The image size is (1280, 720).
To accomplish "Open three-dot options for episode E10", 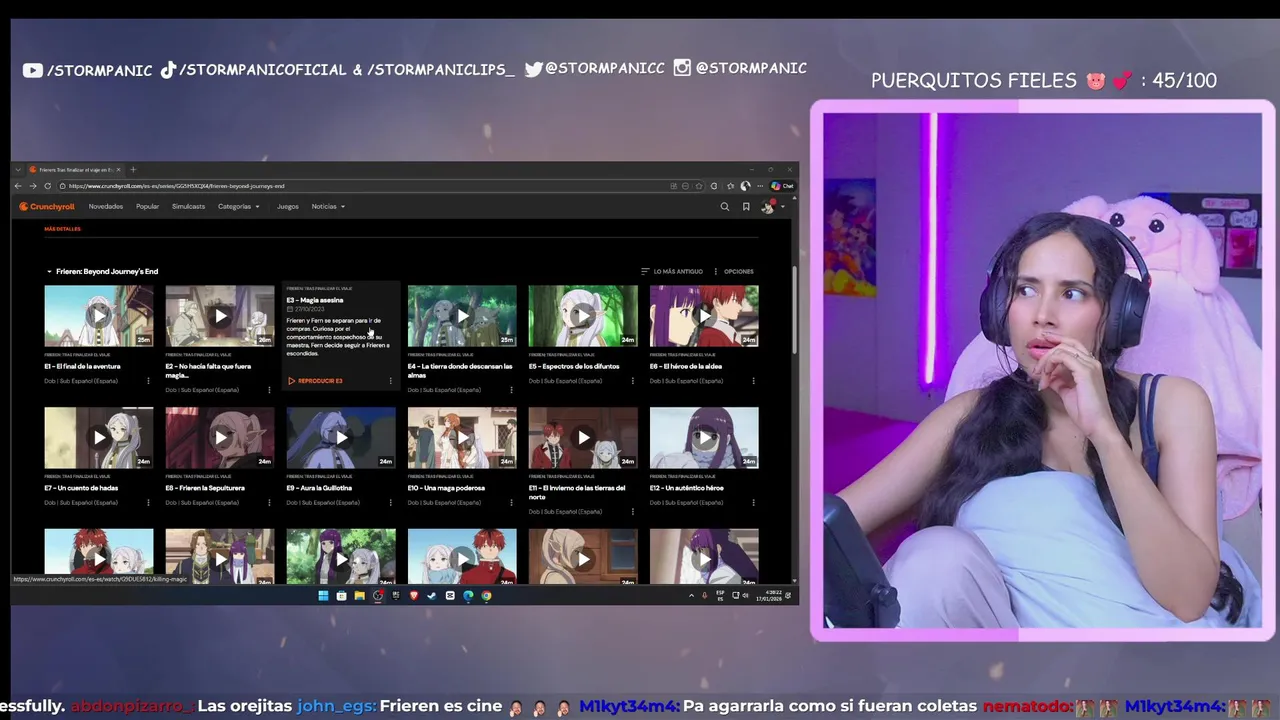I will point(511,502).
